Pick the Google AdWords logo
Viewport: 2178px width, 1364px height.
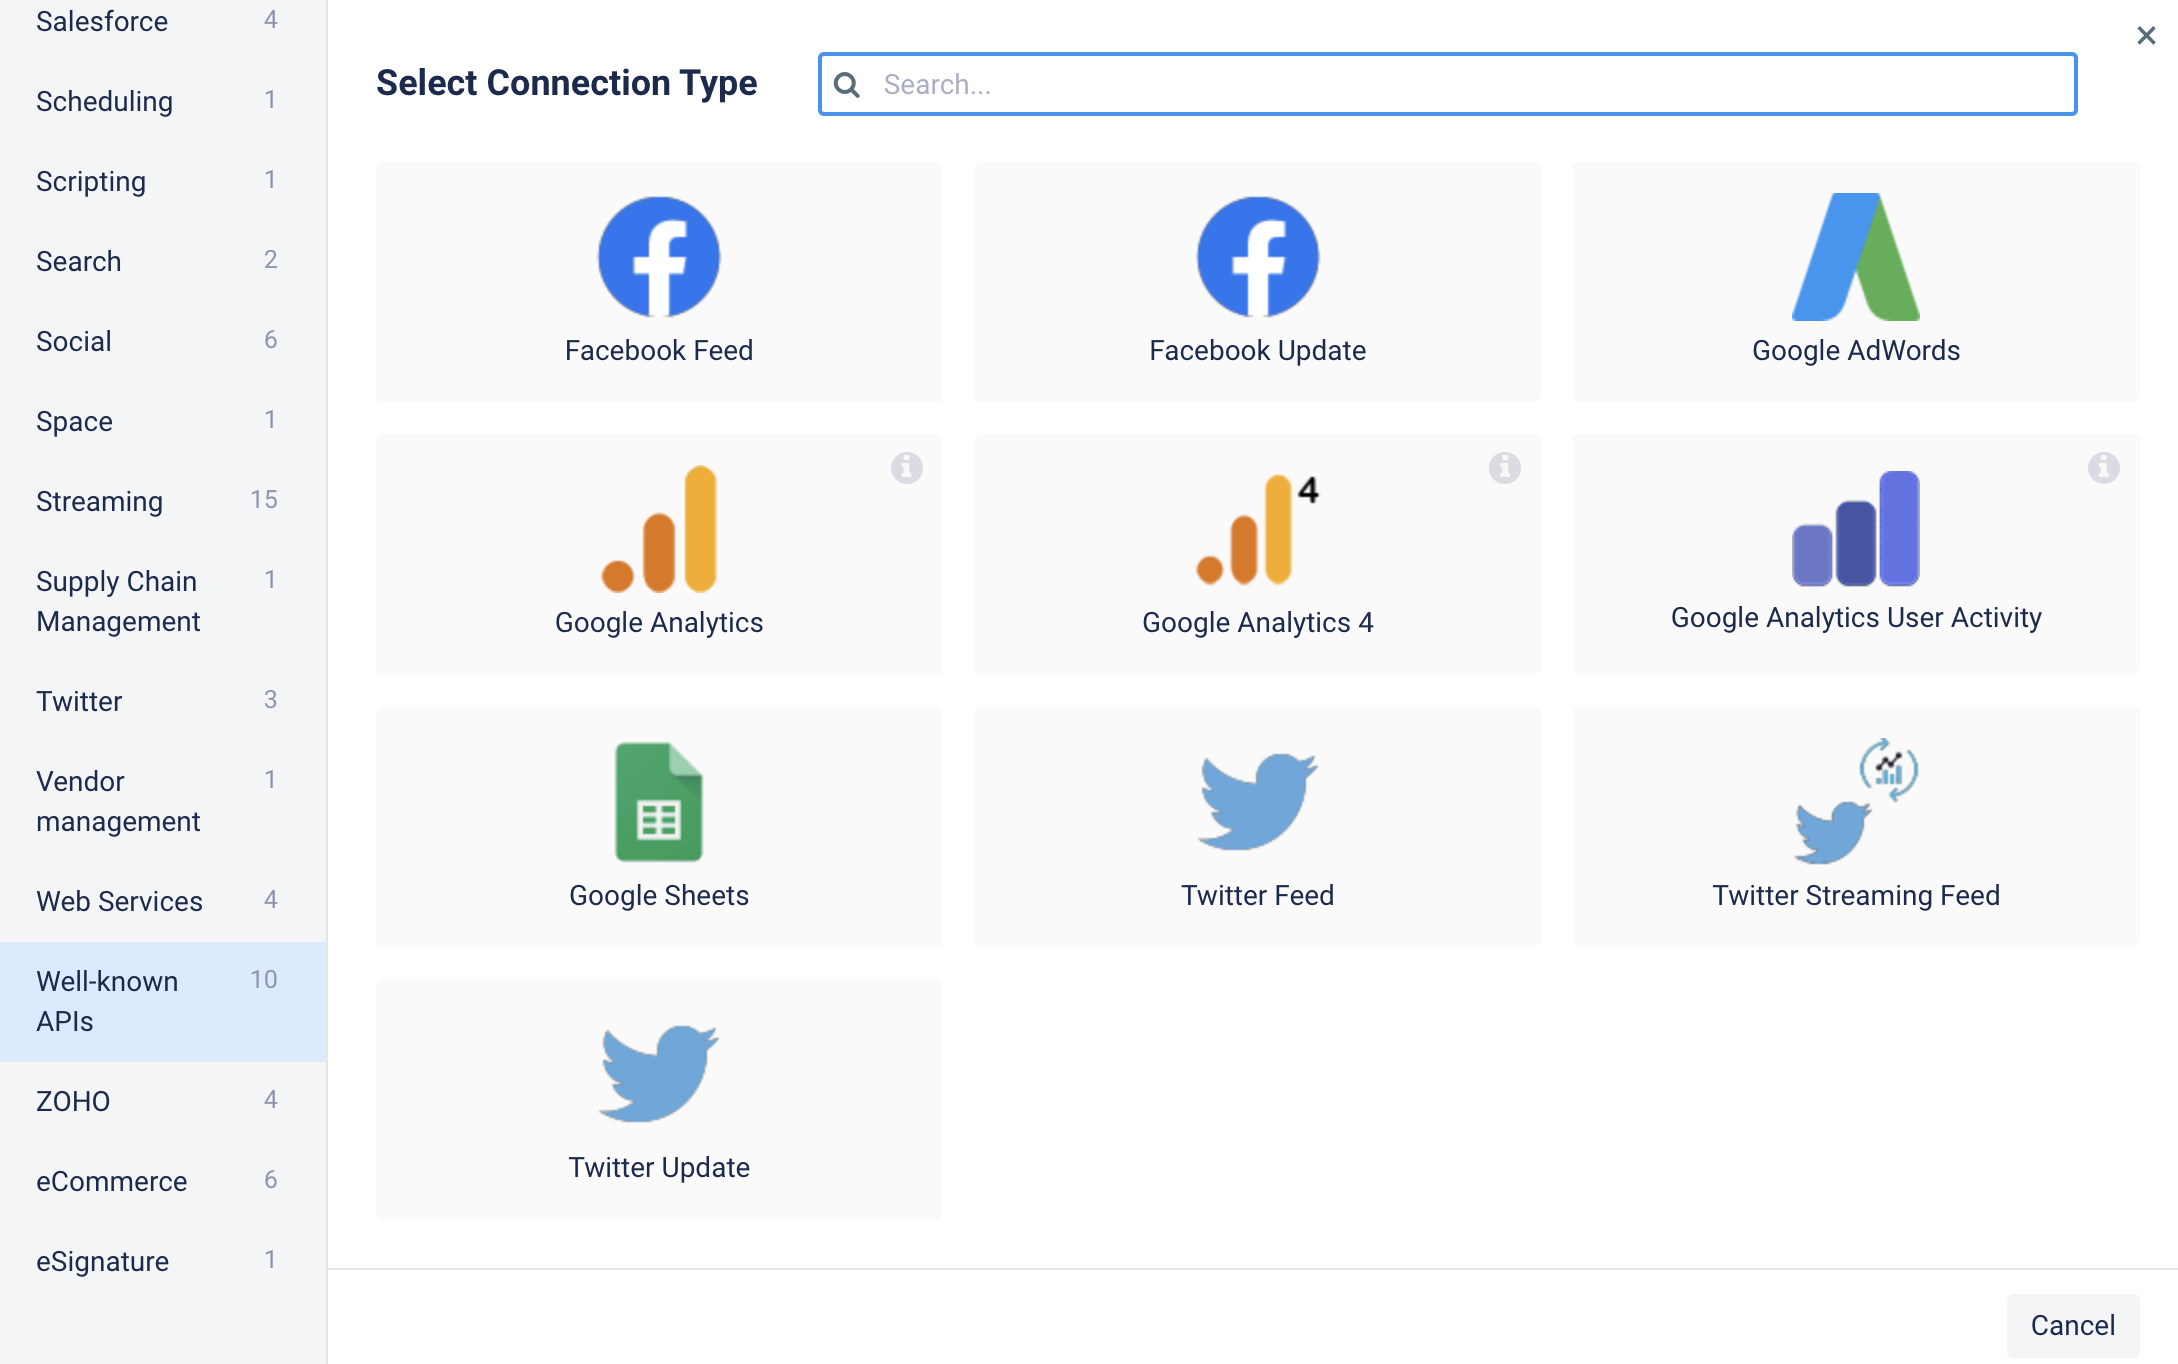pyautogui.click(x=1856, y=257)
